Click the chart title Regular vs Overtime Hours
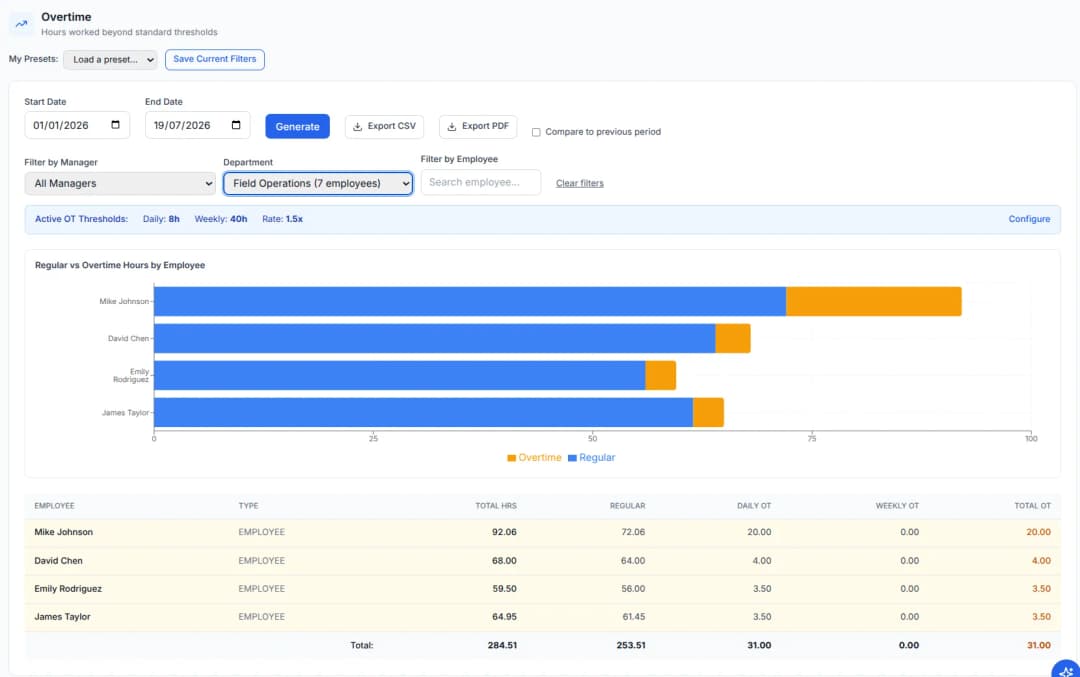 120,265
